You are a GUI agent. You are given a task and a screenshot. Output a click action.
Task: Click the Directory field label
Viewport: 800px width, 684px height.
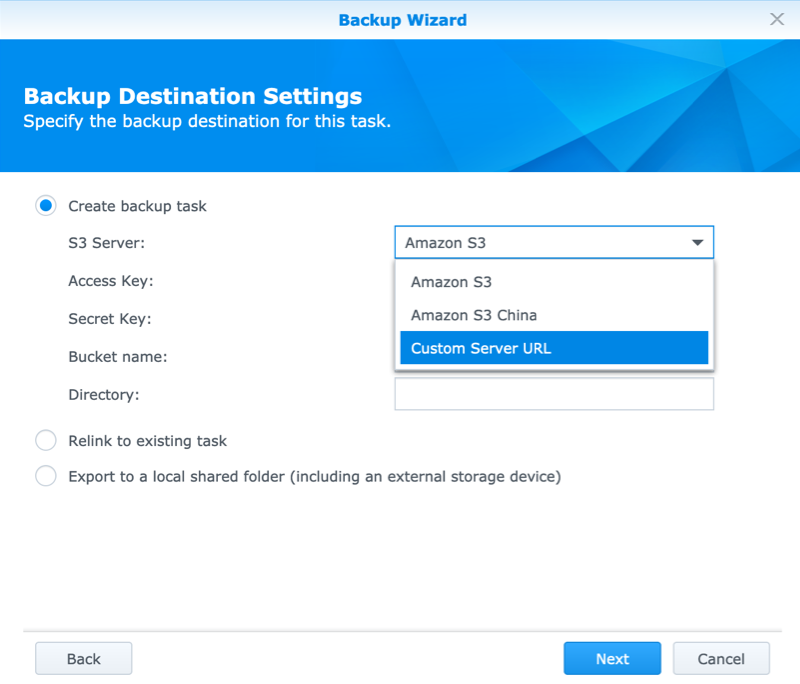[103, 394]
